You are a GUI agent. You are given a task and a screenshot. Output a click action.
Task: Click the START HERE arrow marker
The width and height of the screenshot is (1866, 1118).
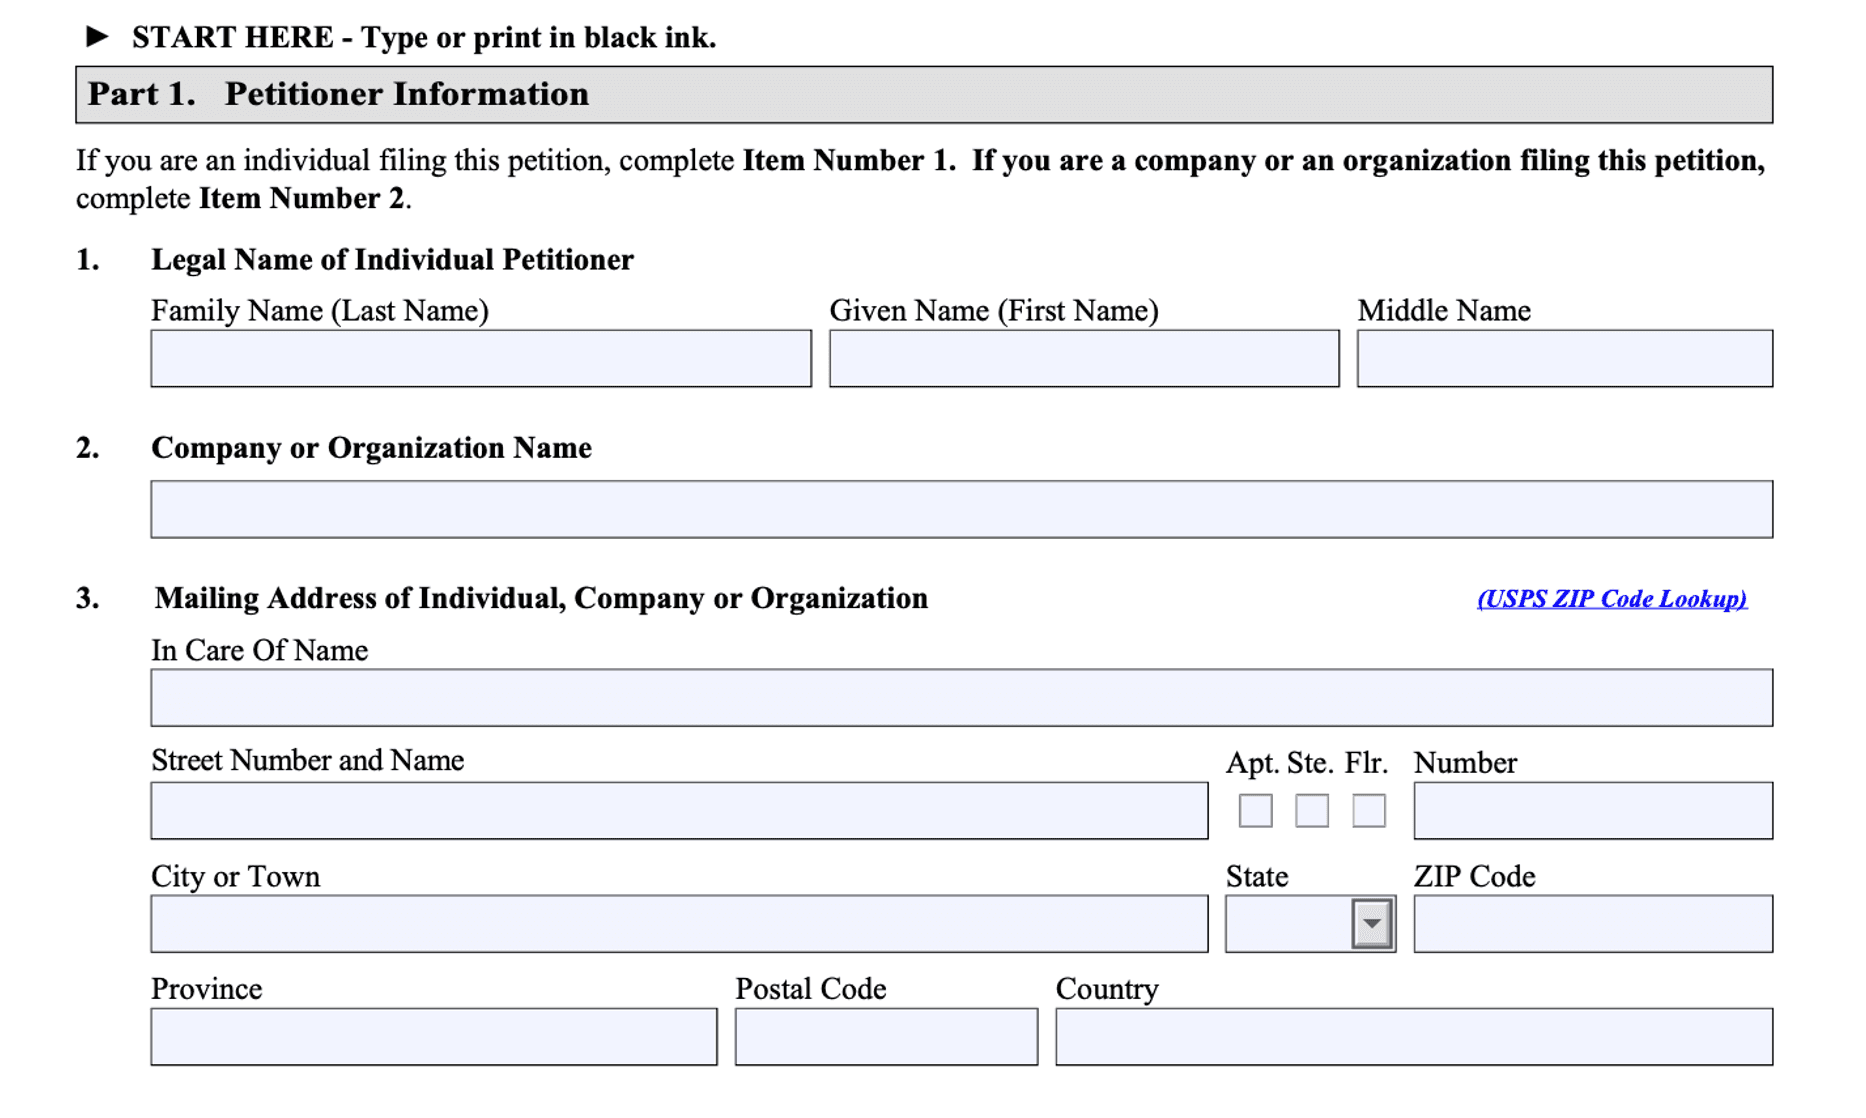point(97,37)
